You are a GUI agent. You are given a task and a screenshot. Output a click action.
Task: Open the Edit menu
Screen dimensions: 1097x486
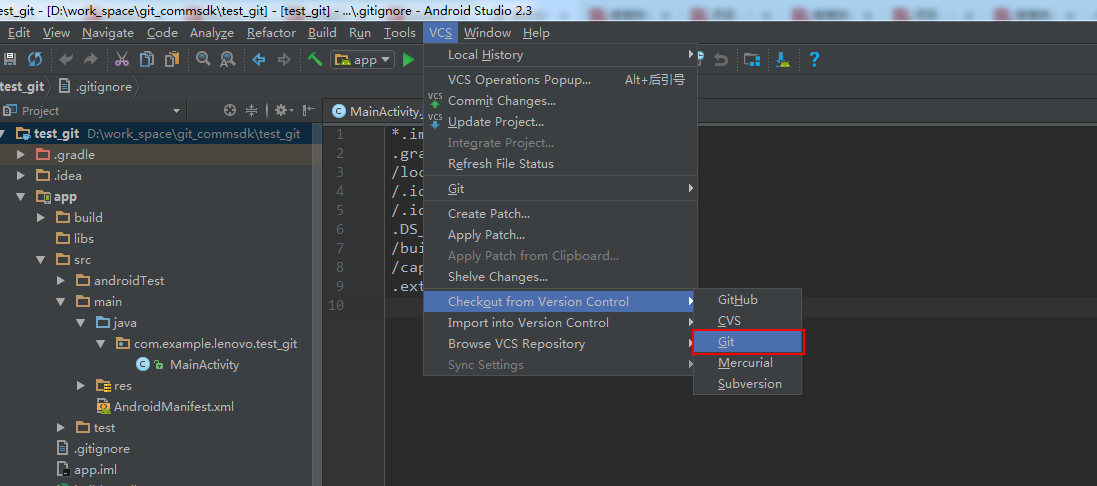coord(19,33)
